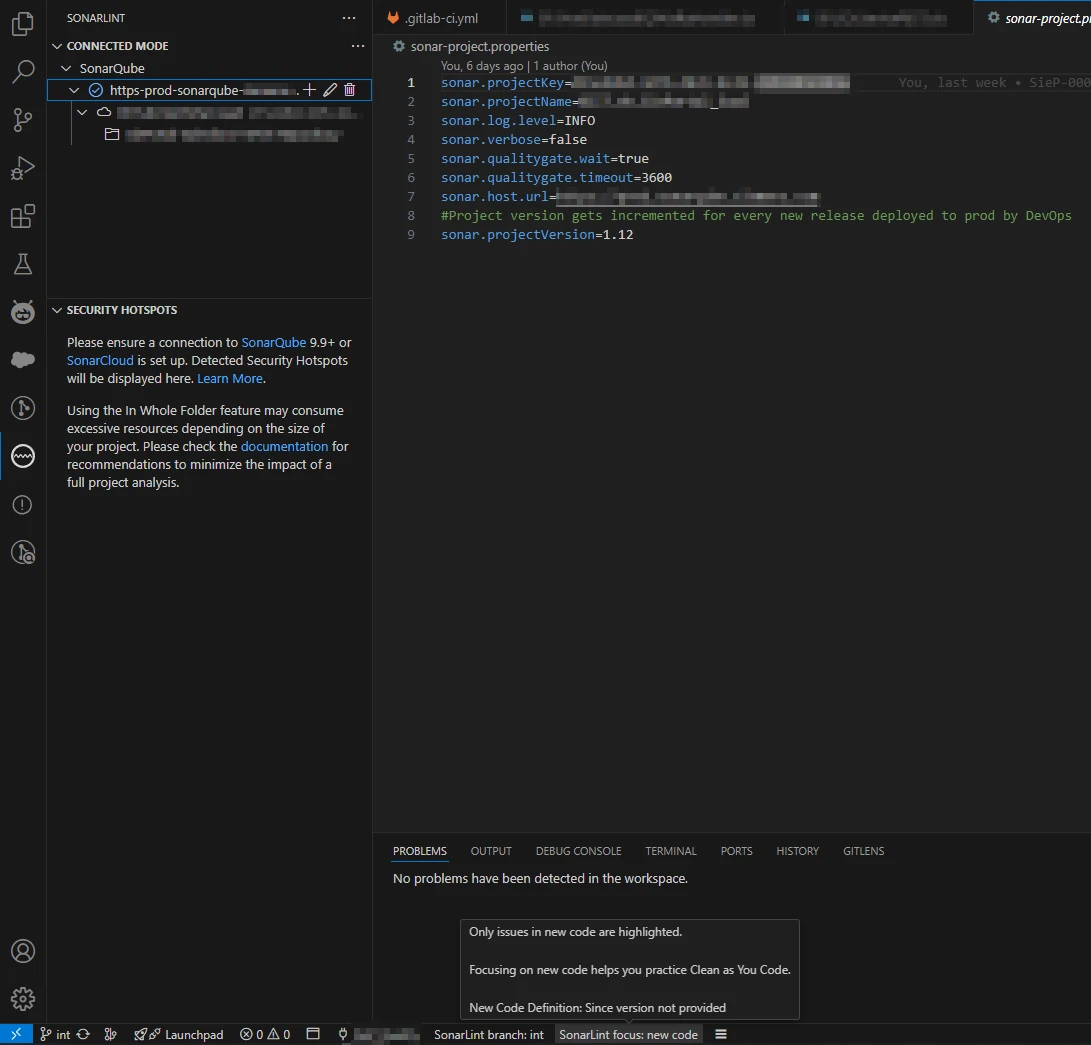The height and width of the screenshot is (1045, 1091).
Task: Collapse the SECURITY HOTSPOTS section
Action: (57, 310)
